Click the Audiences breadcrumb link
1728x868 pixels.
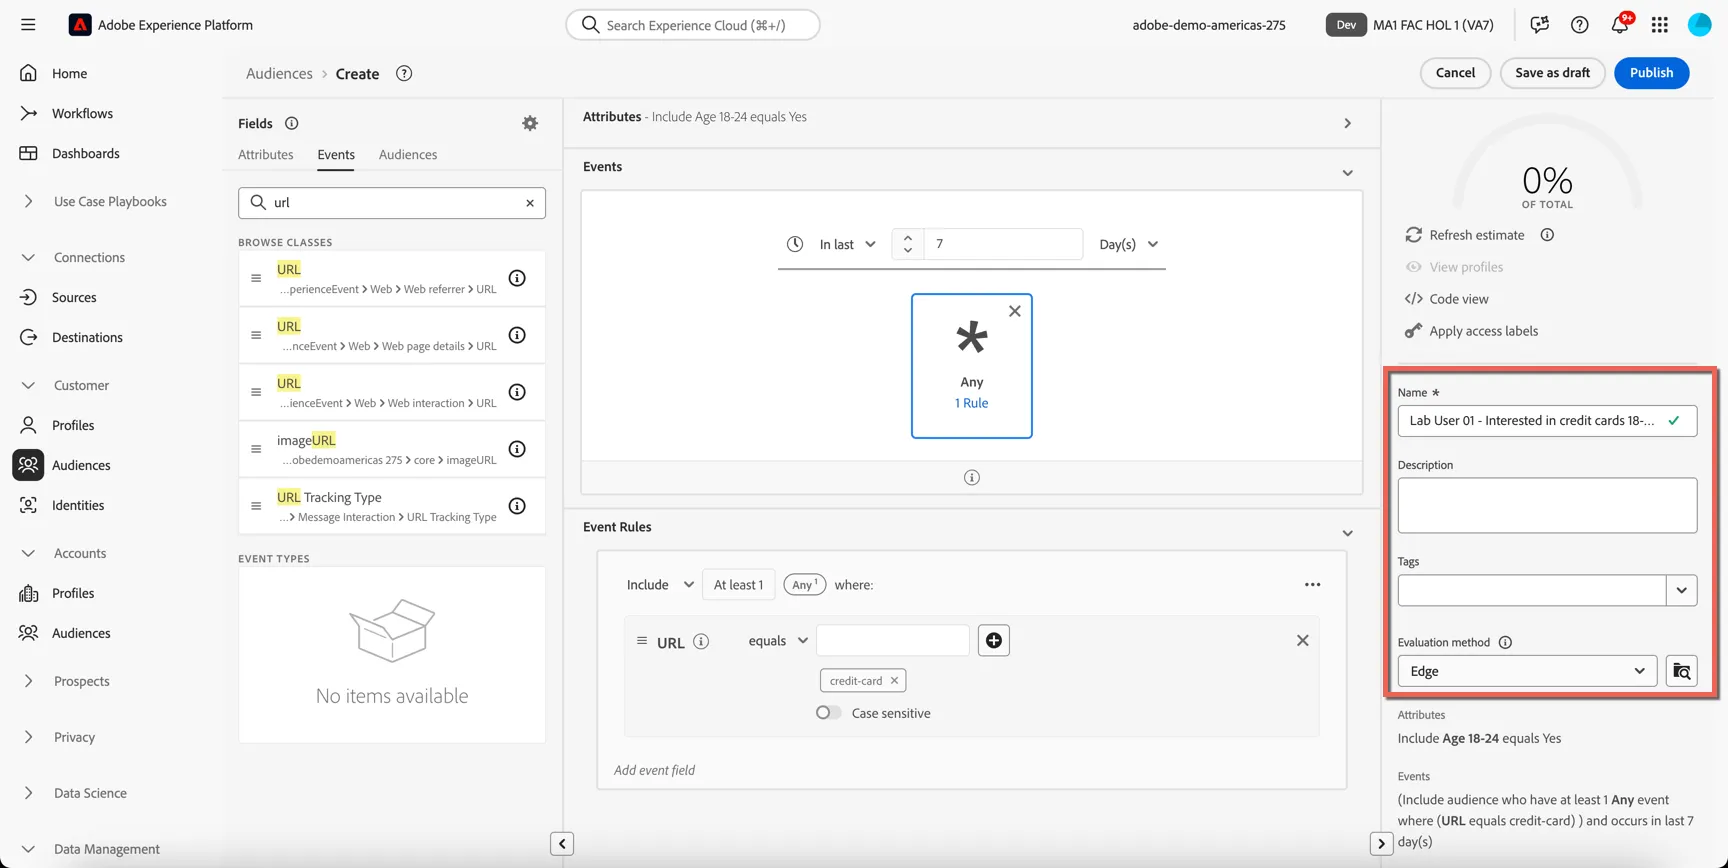(x=279, y=74)
